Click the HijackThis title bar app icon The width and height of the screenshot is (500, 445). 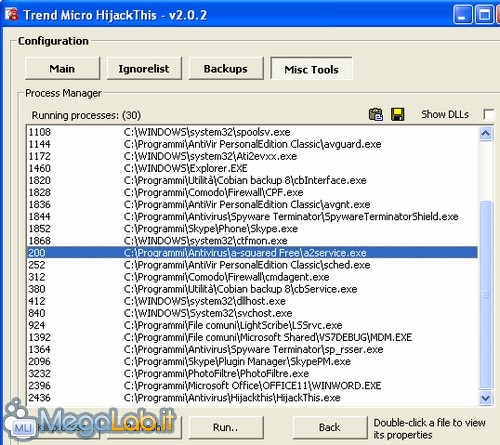point(11,15)
